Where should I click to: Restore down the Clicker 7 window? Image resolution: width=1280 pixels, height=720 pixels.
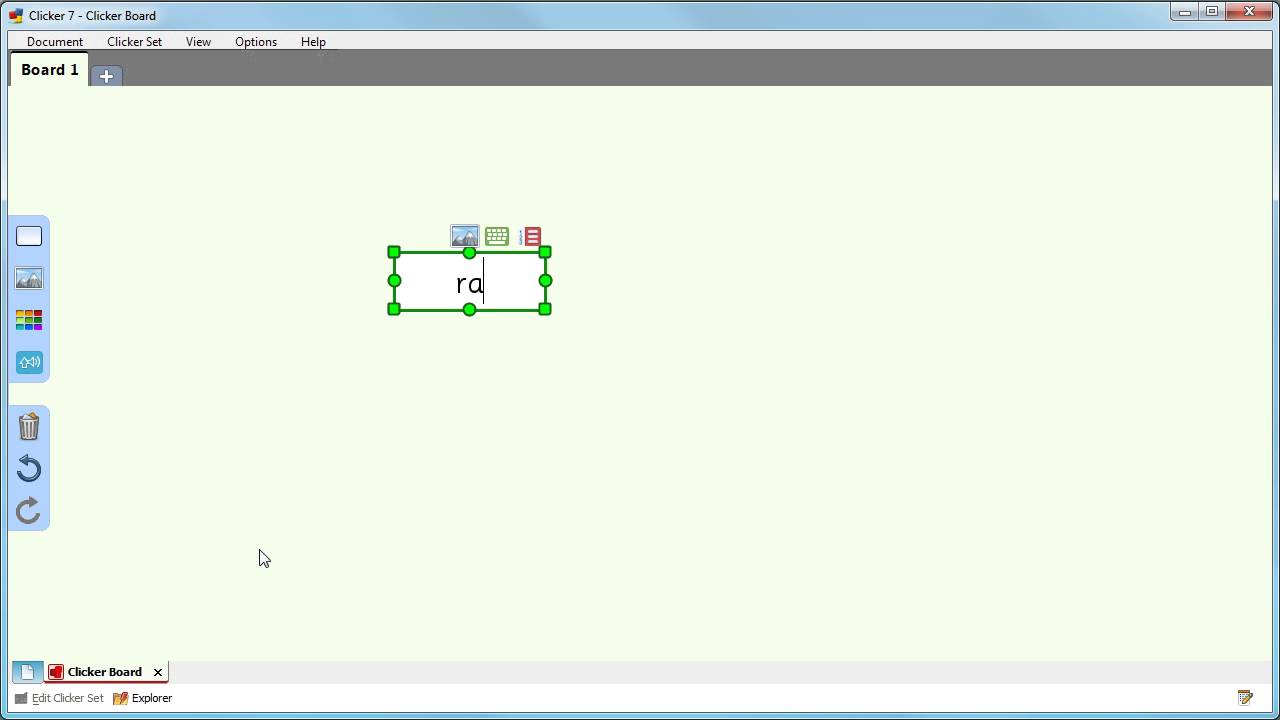(1212, 12)
